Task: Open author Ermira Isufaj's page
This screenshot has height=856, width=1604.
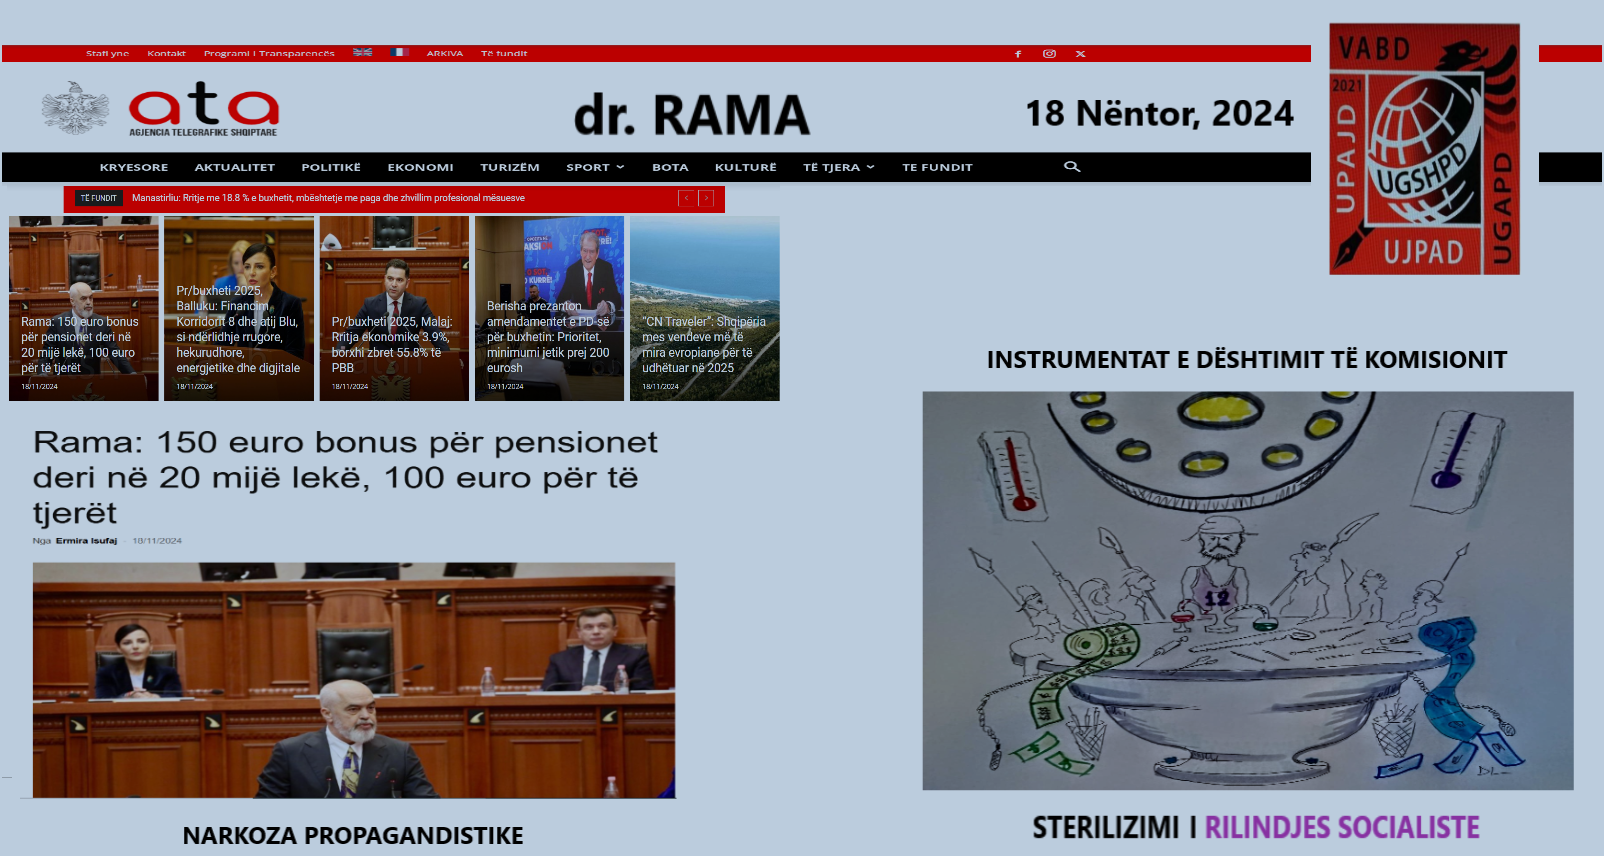Action: pyautogui.click(x=86, y=541)
